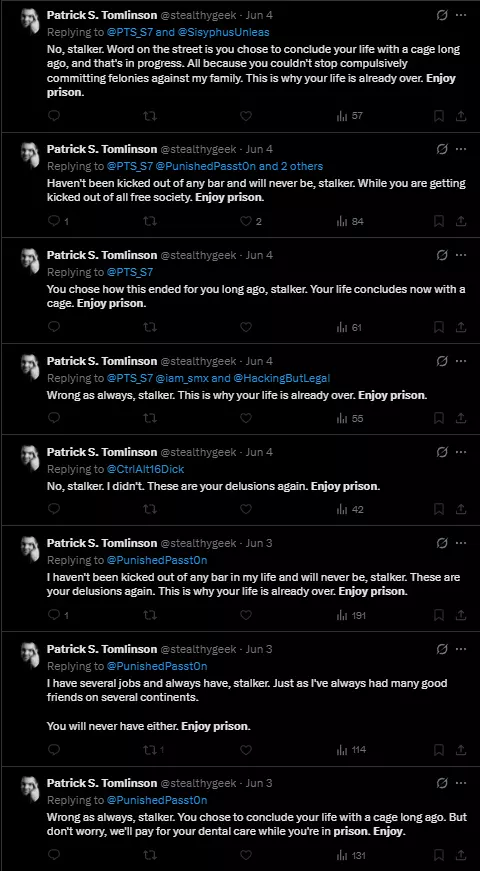
Task: Open more menu on the @CtrlAlt16Dick reply
Action: [x=461, y=452]
